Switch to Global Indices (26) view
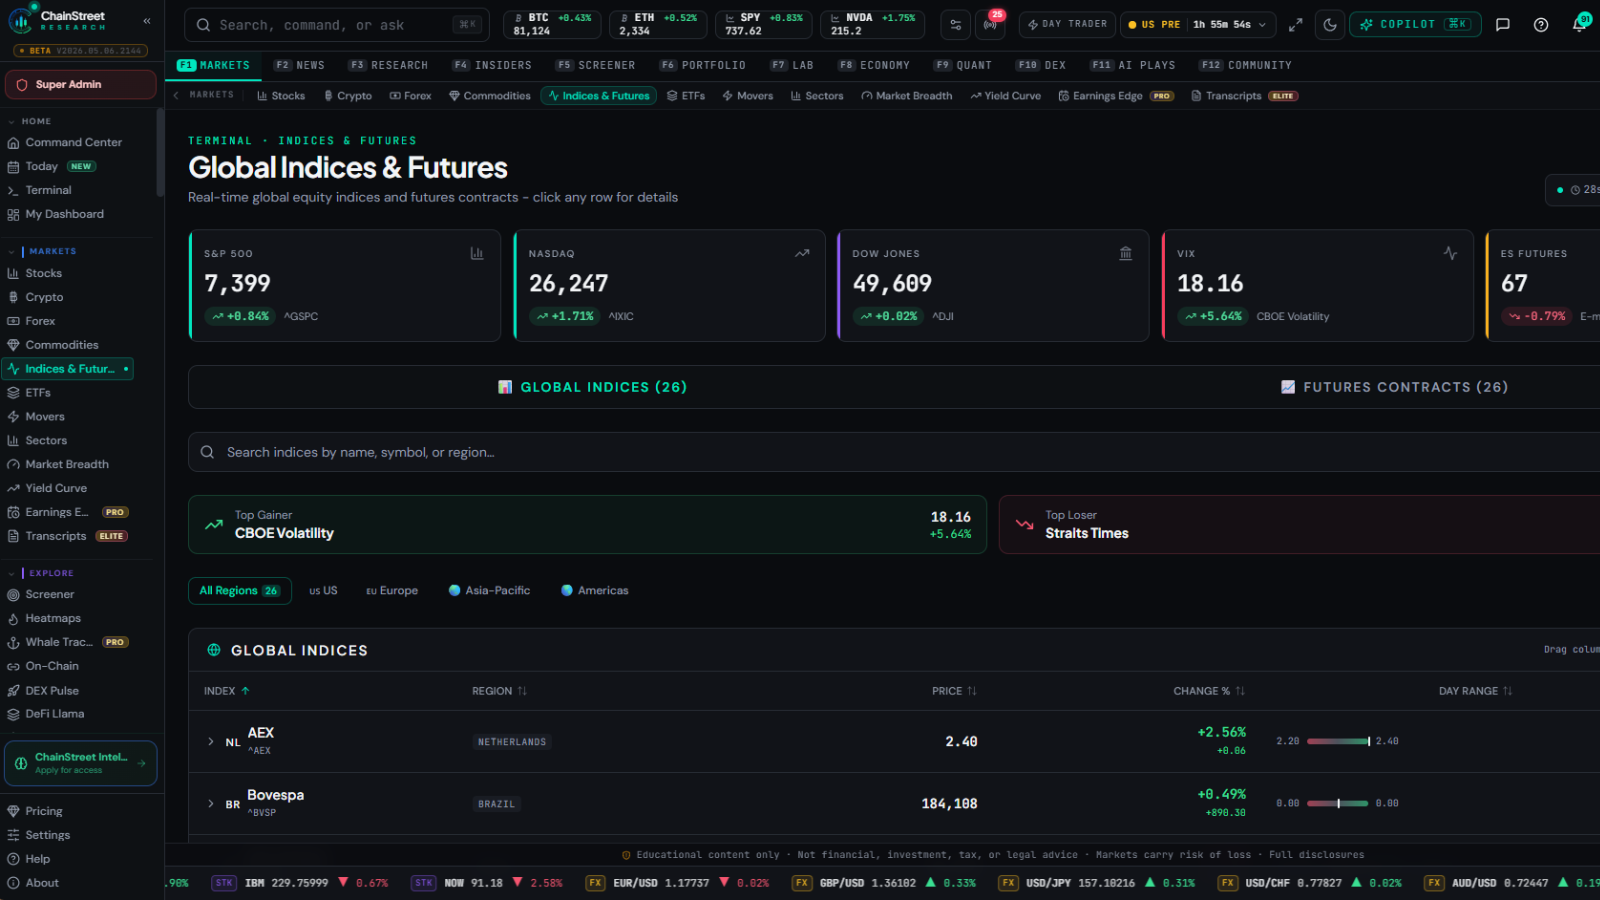Screen dimensions: 1600x900 [592, 387]
